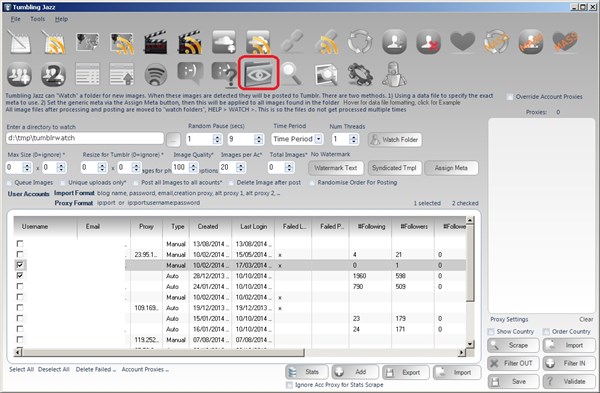The width and height of the screenshot is (600, 393).
Task: Adjust the Num Threads spinner arrows
Action: [x=354, y=139]
